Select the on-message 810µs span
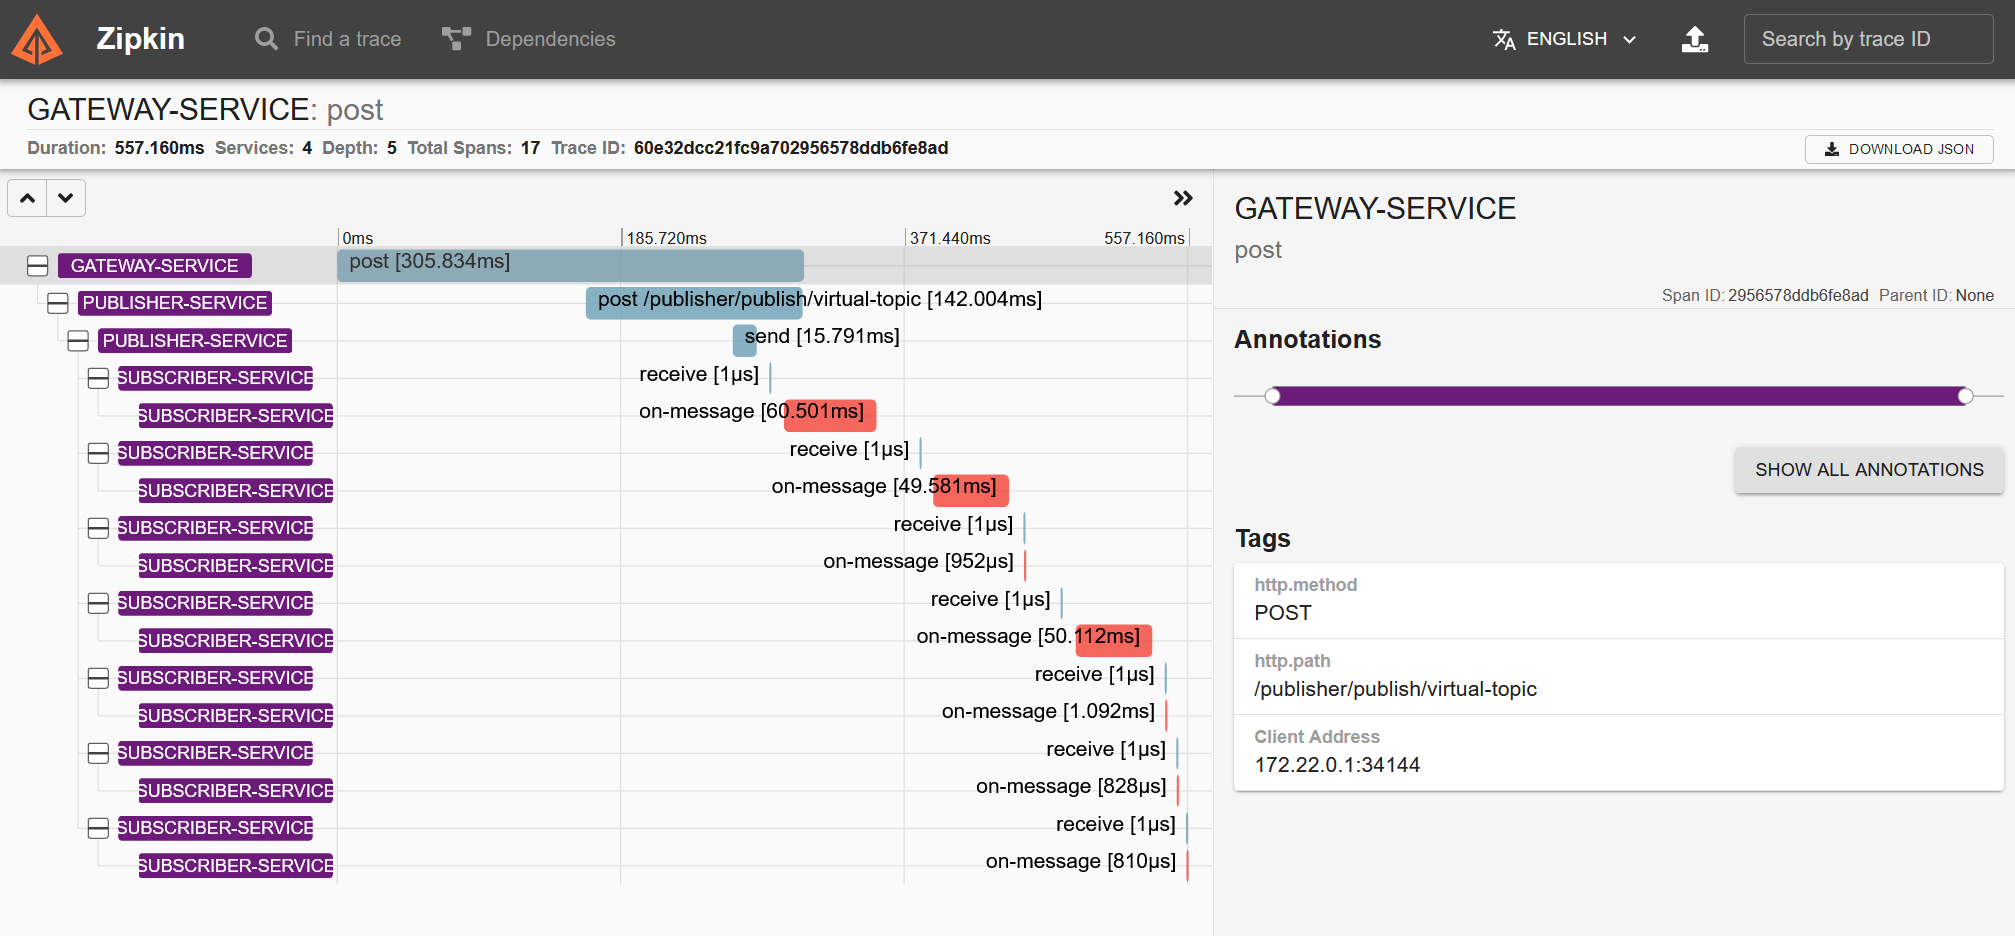Image resolution: width=2015 pixels, height=936 pixels. coord(1187,865)
